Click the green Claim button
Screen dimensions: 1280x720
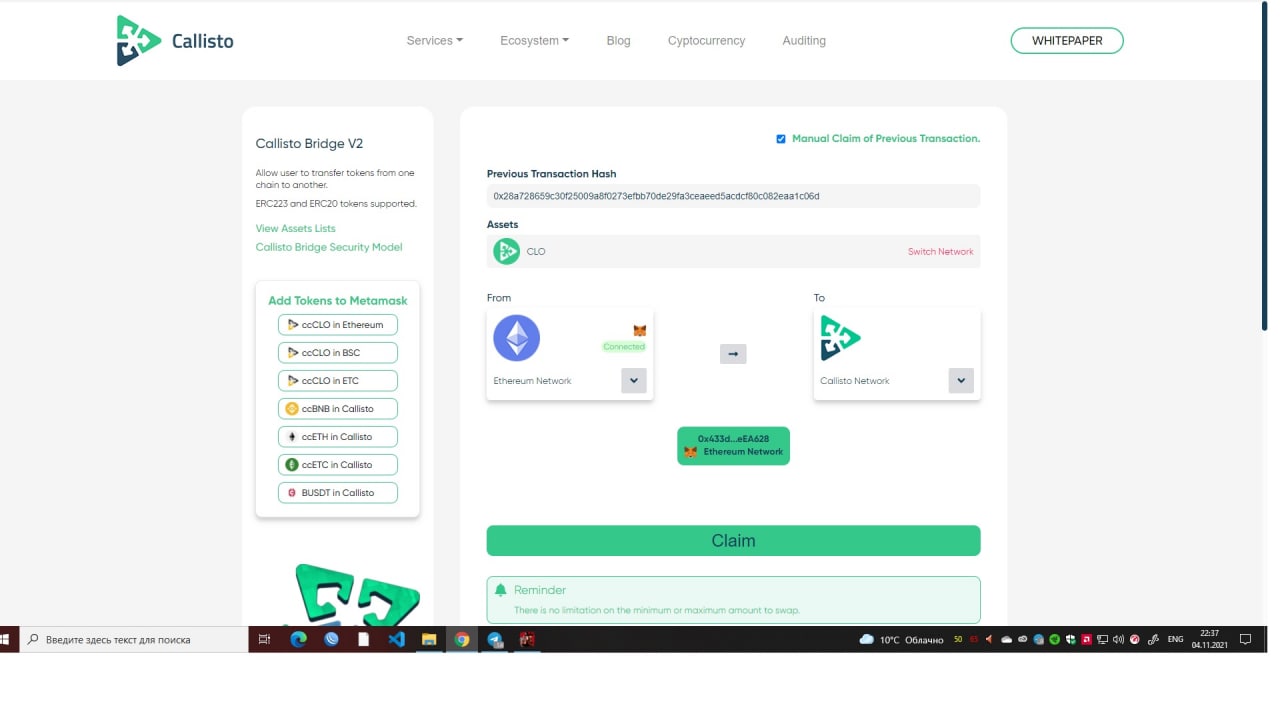point(733,541)
